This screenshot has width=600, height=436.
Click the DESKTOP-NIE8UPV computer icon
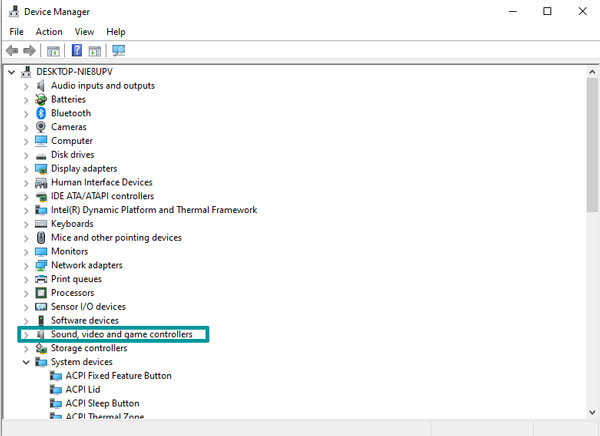point(26,72)
